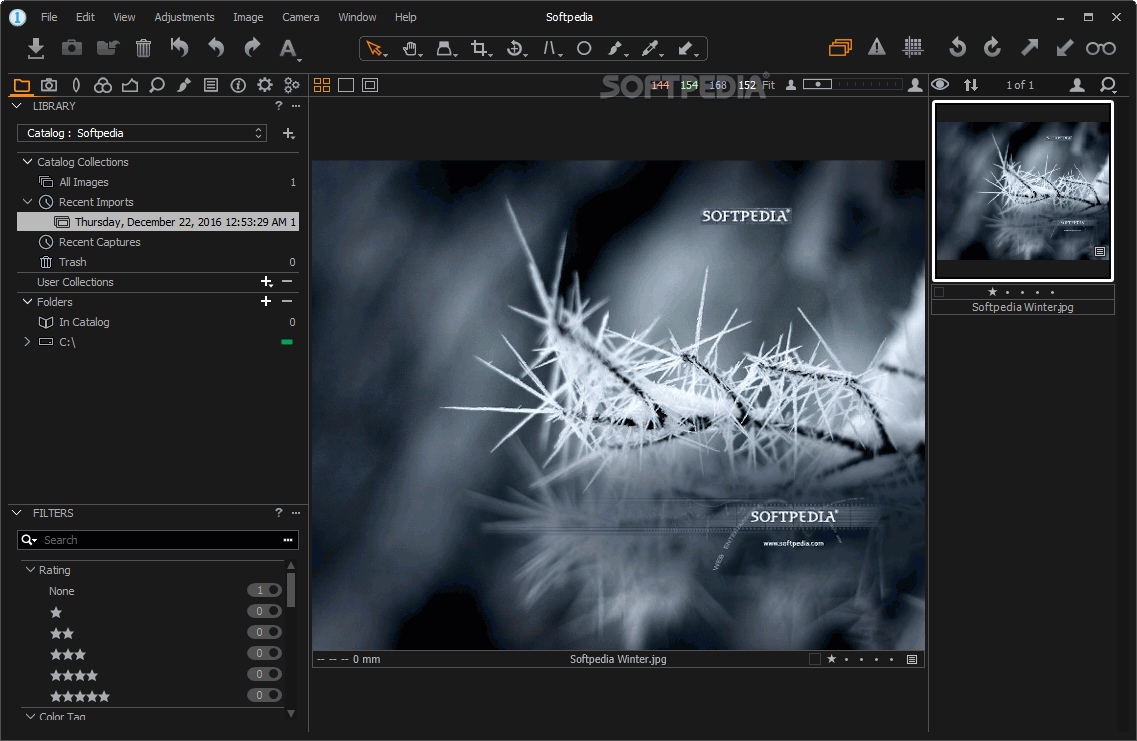The width and height of the screenshot is (1137, 741).
Task: Open the Color tool tab with three circles
Action: tap(103, 86)
